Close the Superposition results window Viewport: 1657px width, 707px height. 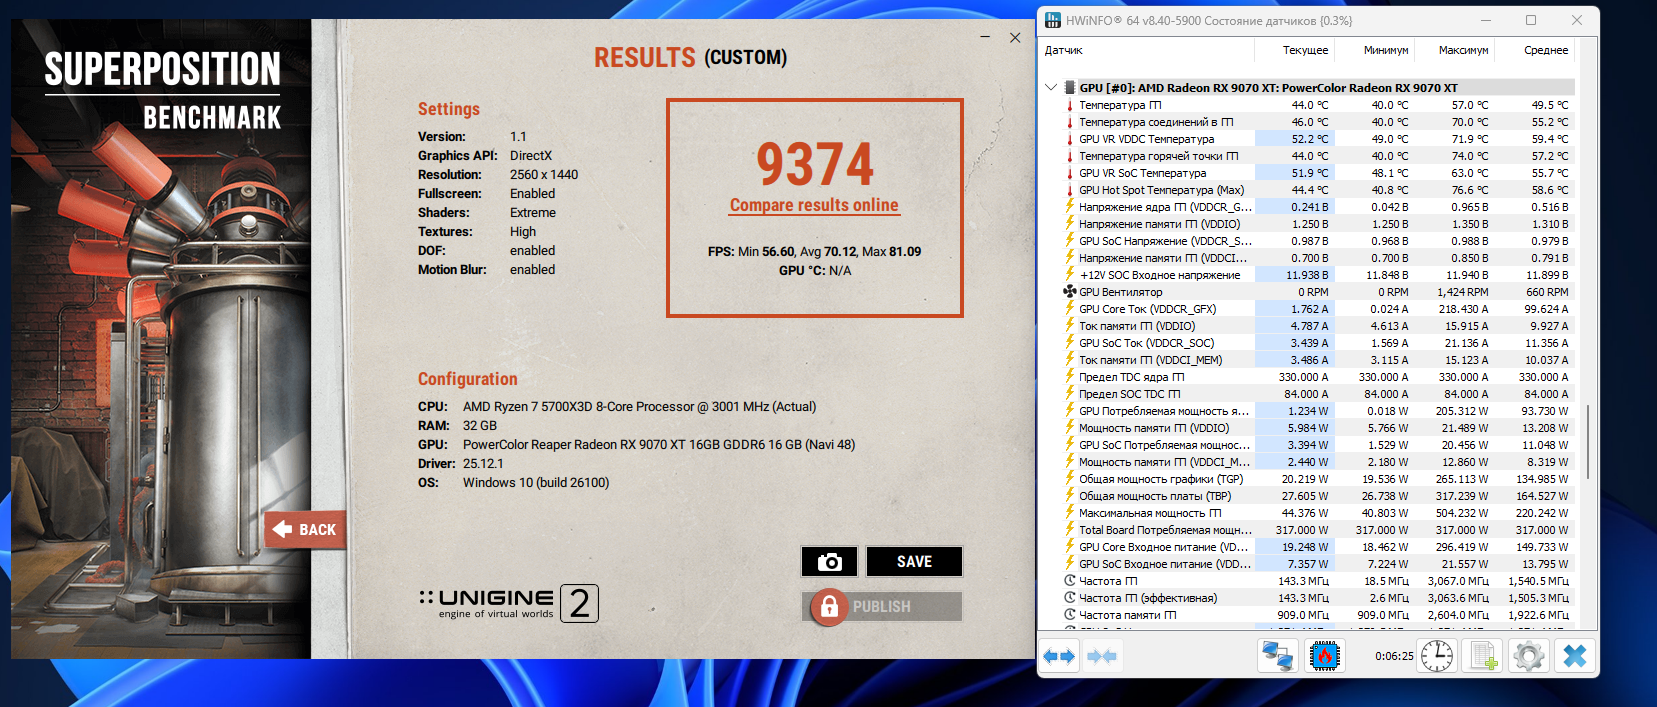[1015, 37]
